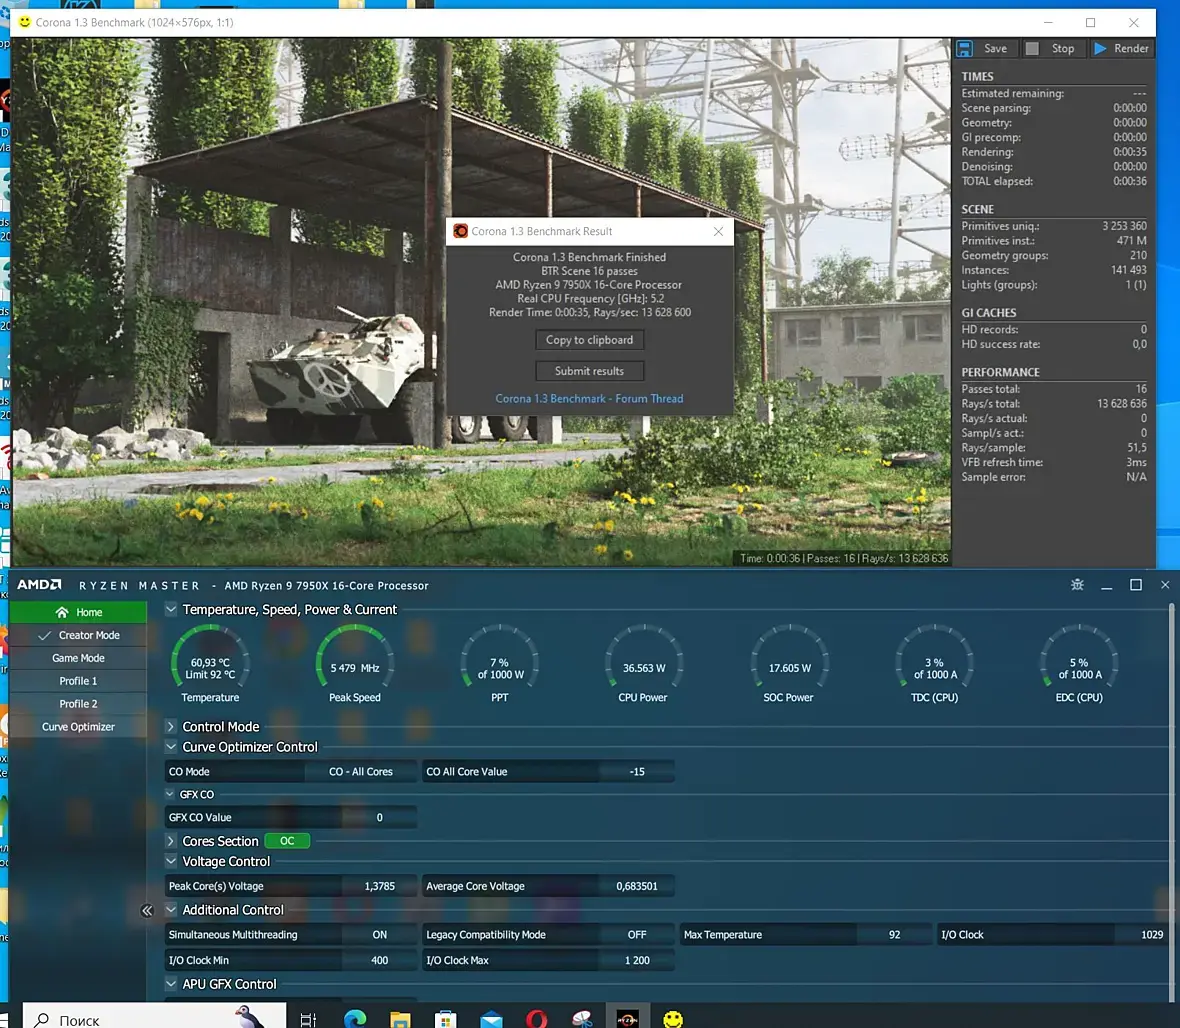Open Profile 2 in Ryzen Master
This screenshot has height=1028, width=1180.
78,704
